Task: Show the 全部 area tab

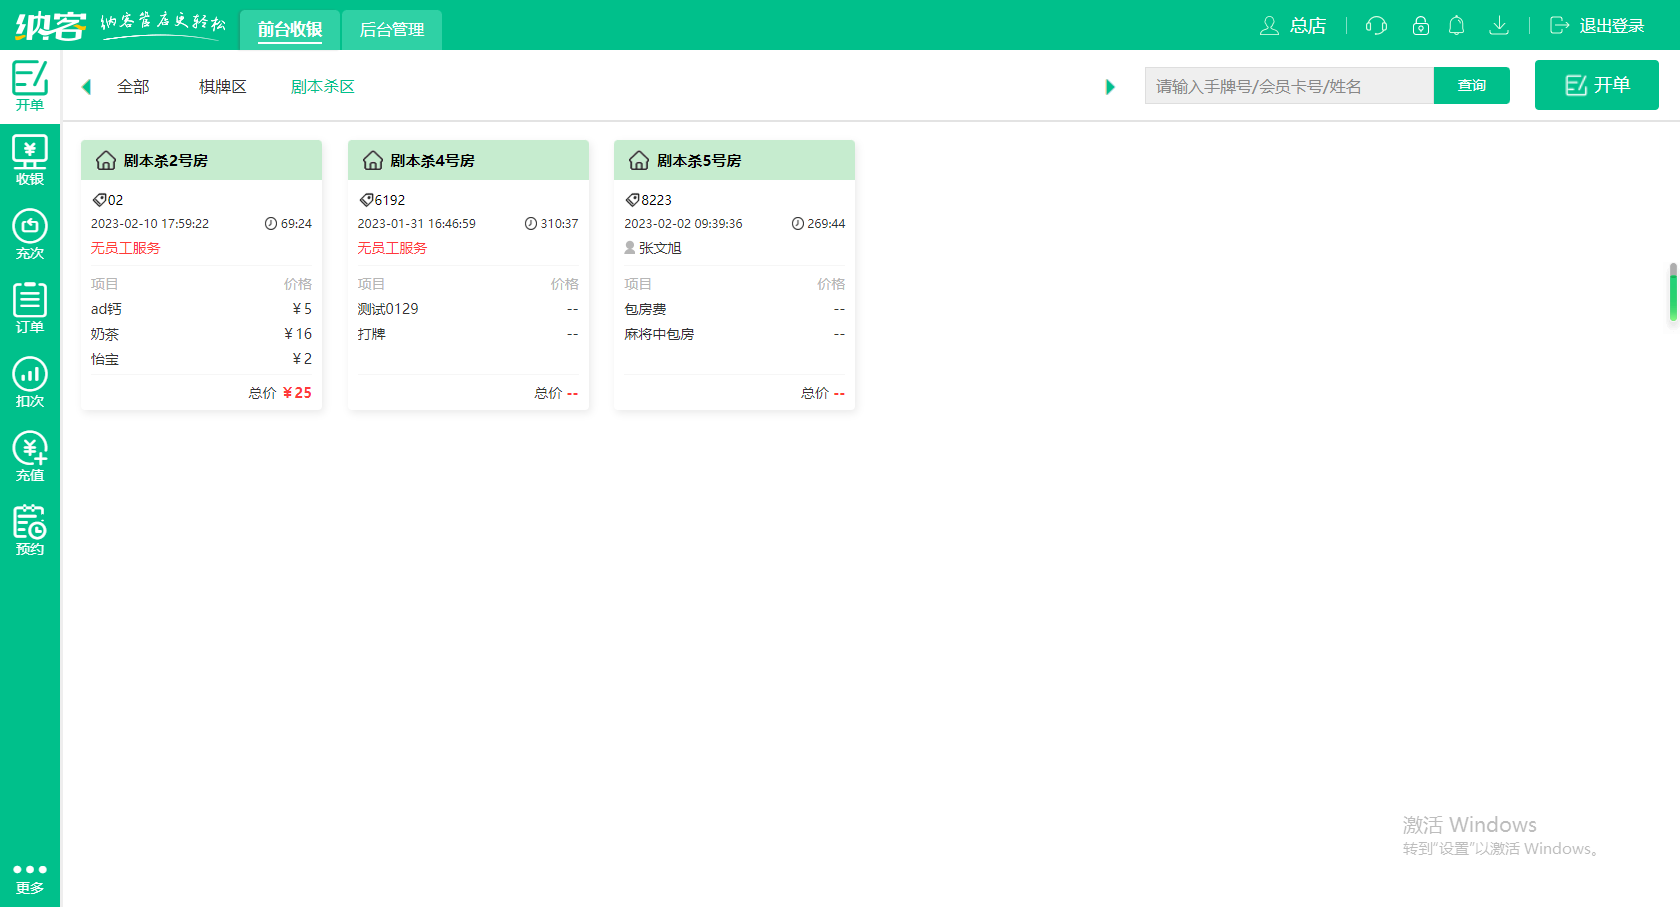Action: pos(133,87)
